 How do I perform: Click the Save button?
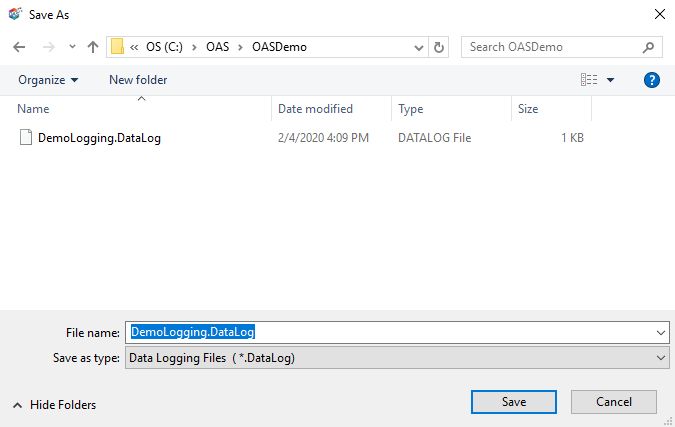coord(514,402)
